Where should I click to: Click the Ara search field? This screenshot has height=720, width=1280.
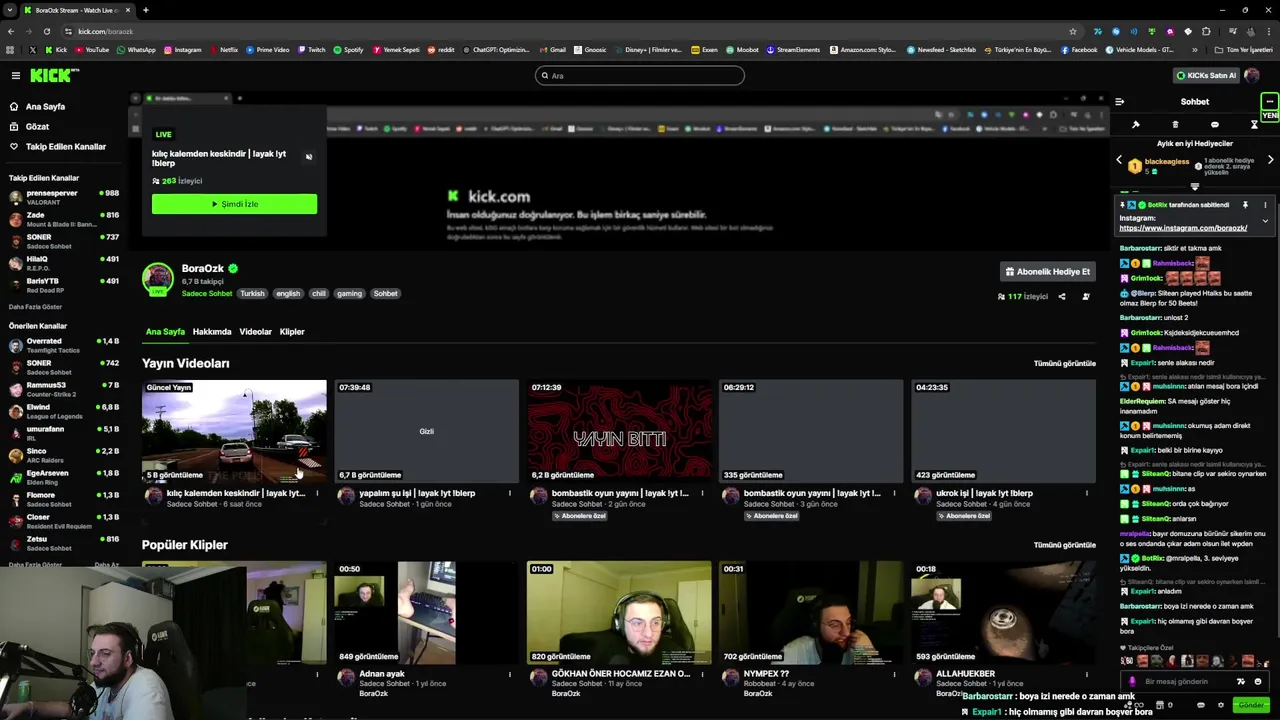point(640,75)
